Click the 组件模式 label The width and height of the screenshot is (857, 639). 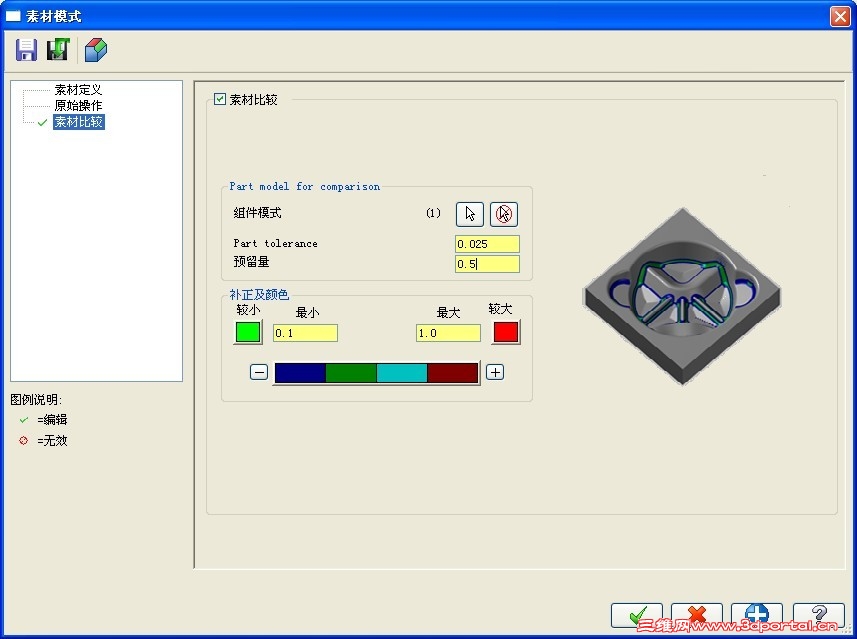(x=257, y=213)
